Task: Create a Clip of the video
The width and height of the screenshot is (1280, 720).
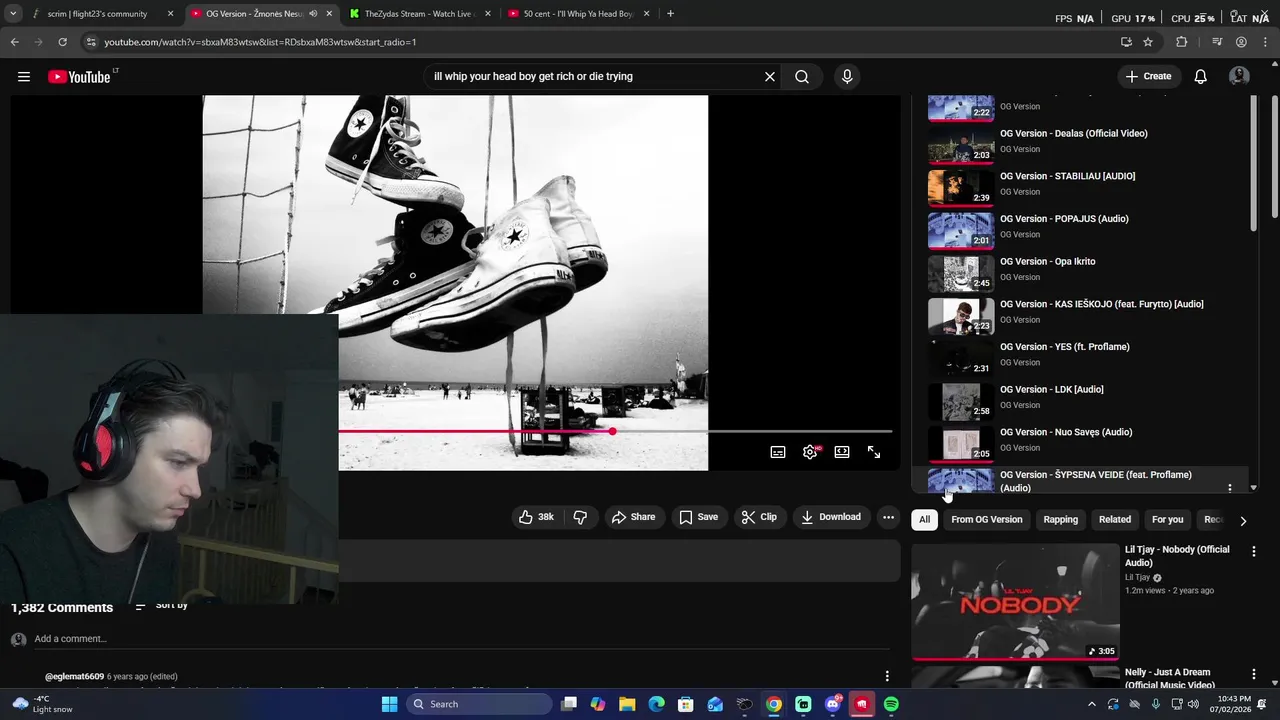Action: [x=758, y=517]
